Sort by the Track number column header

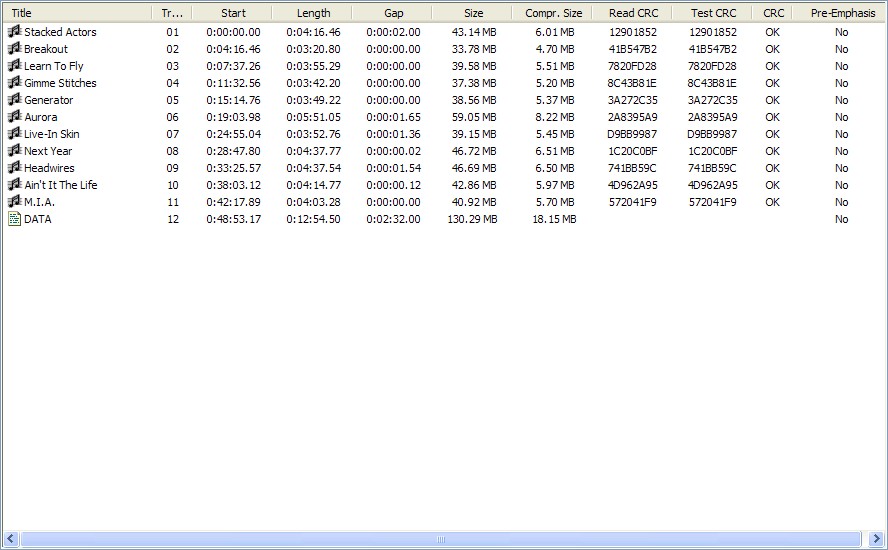pyautogui.click(x=172, y=13)
